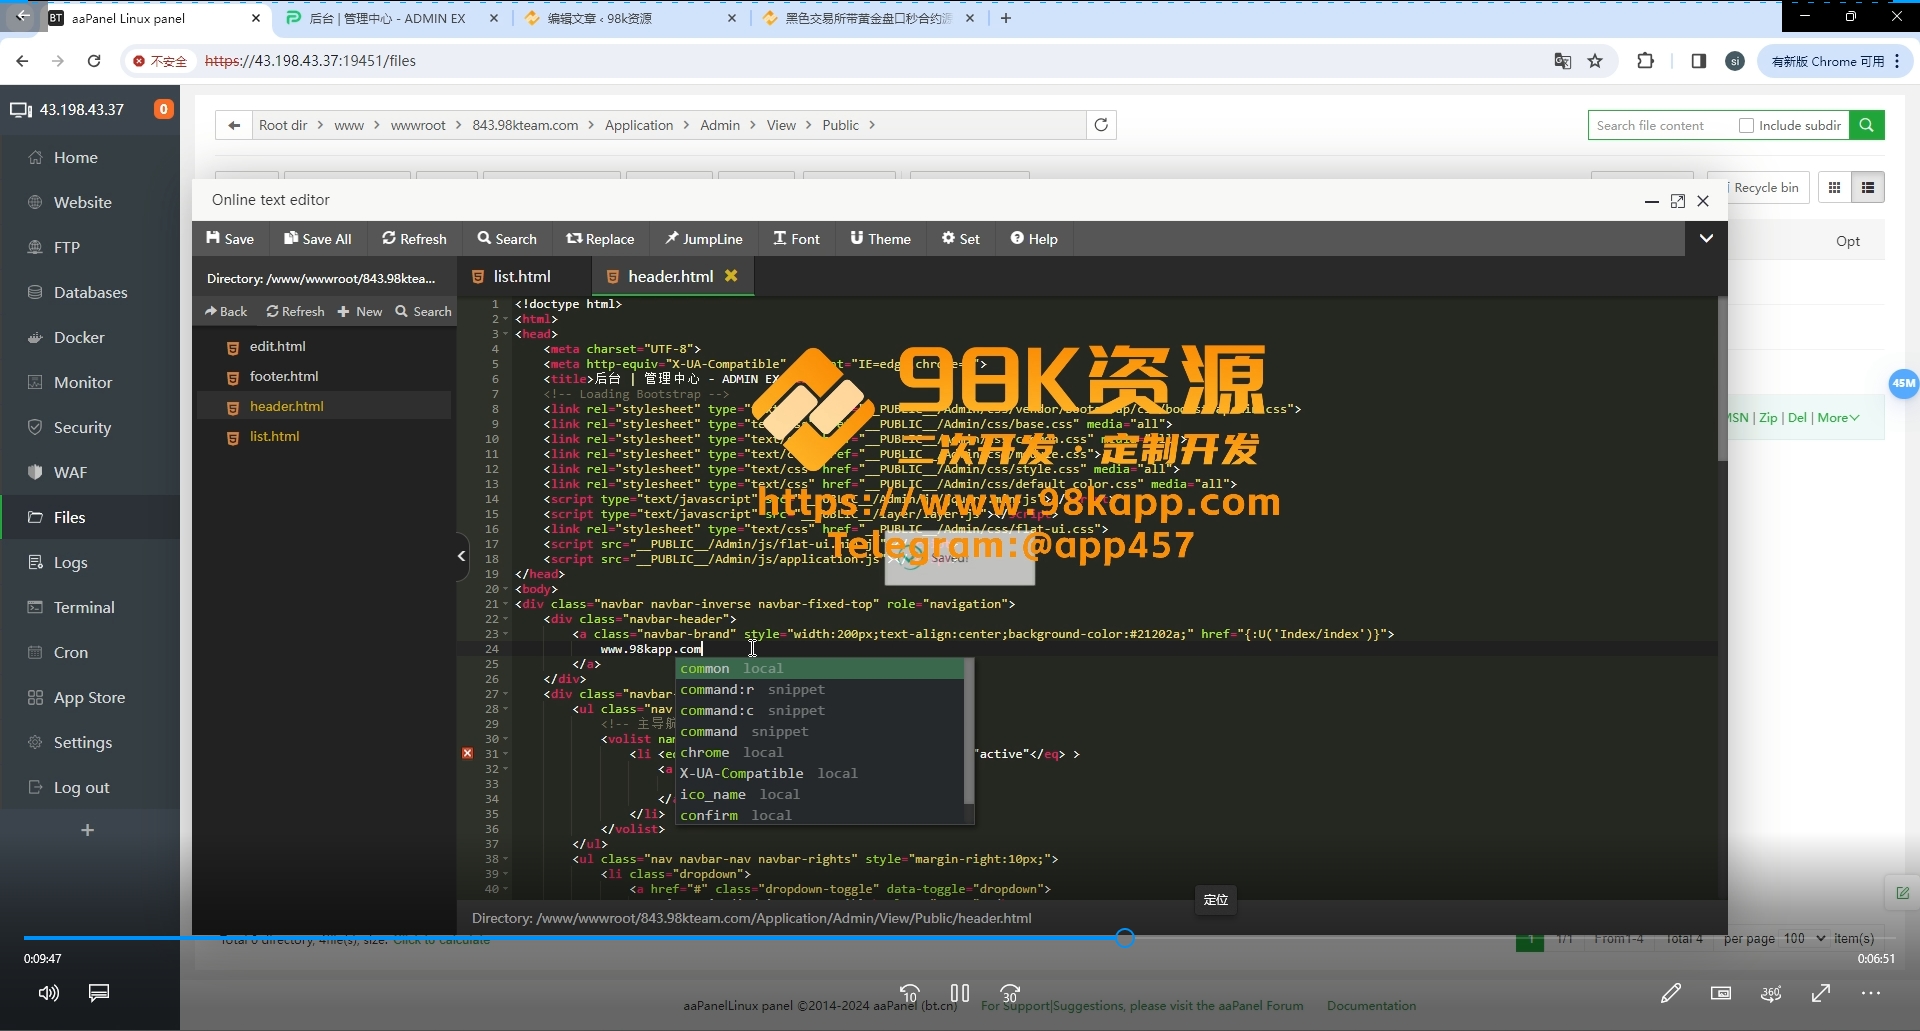
Task: Pause the video playback
Action: 960,993
